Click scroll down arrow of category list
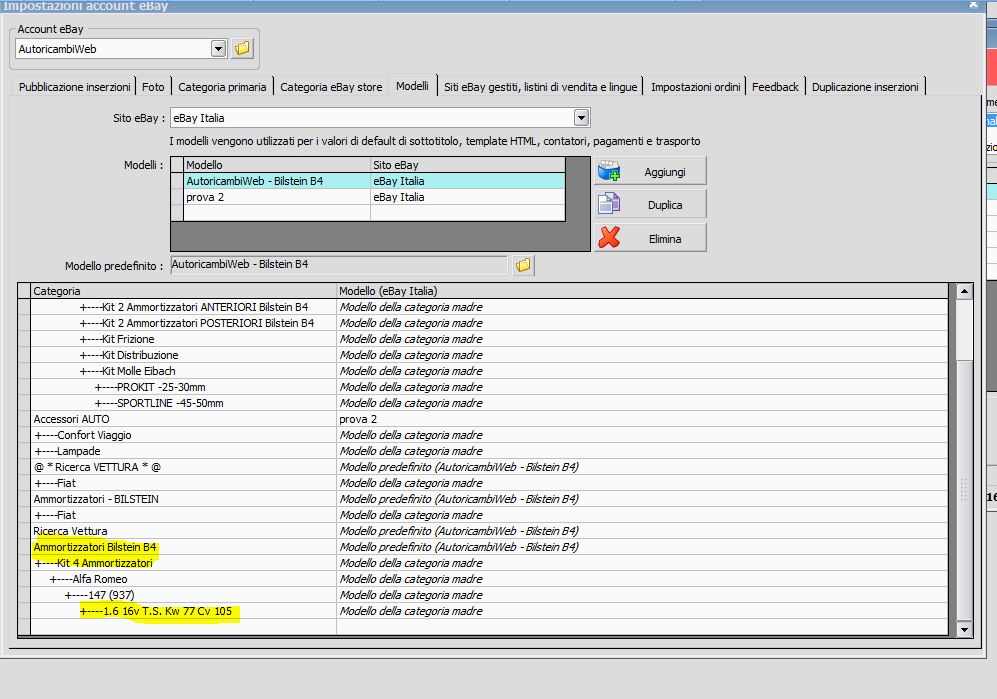 click(x=964, y=629)
